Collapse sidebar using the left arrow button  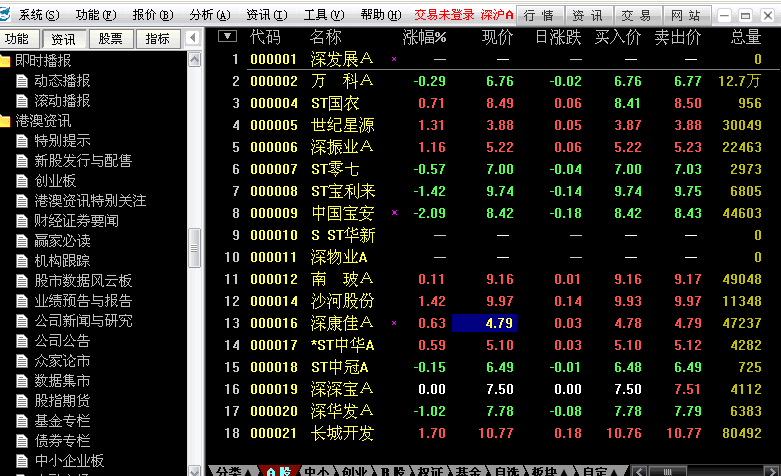[193, 37]
